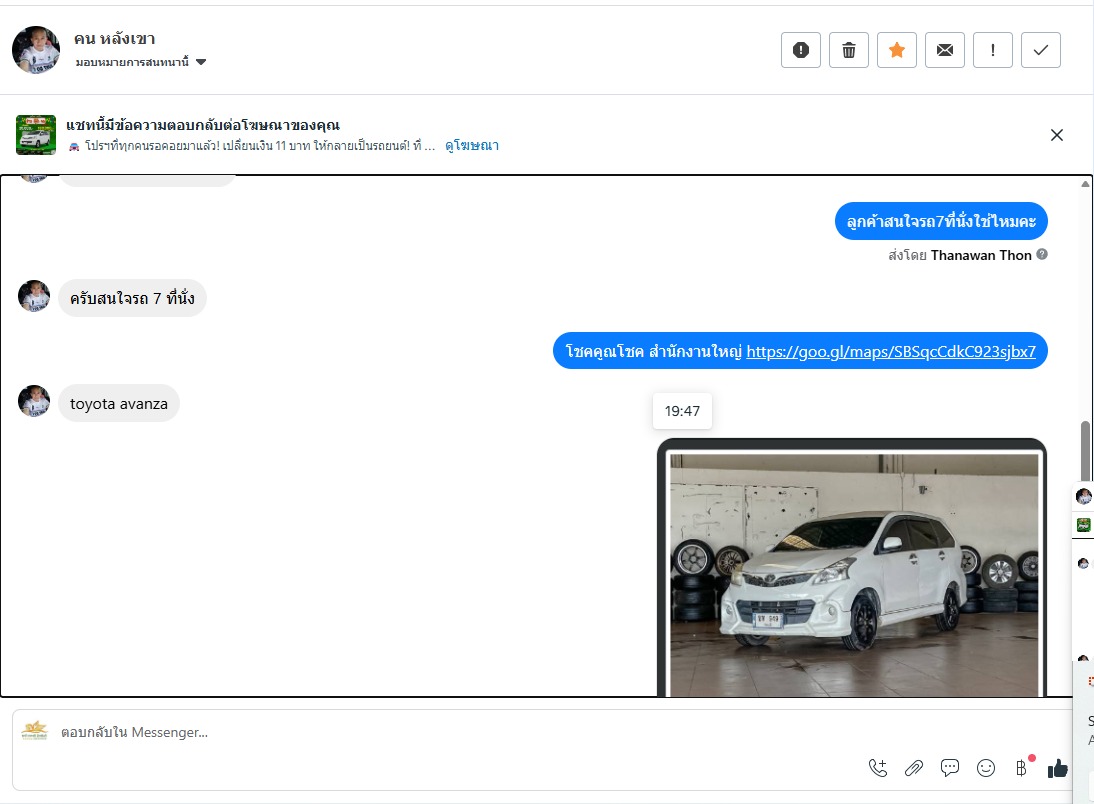Mark conversation done with checkmark
This screenshot has width=1094, height=804.
[x=1041, y=50]
